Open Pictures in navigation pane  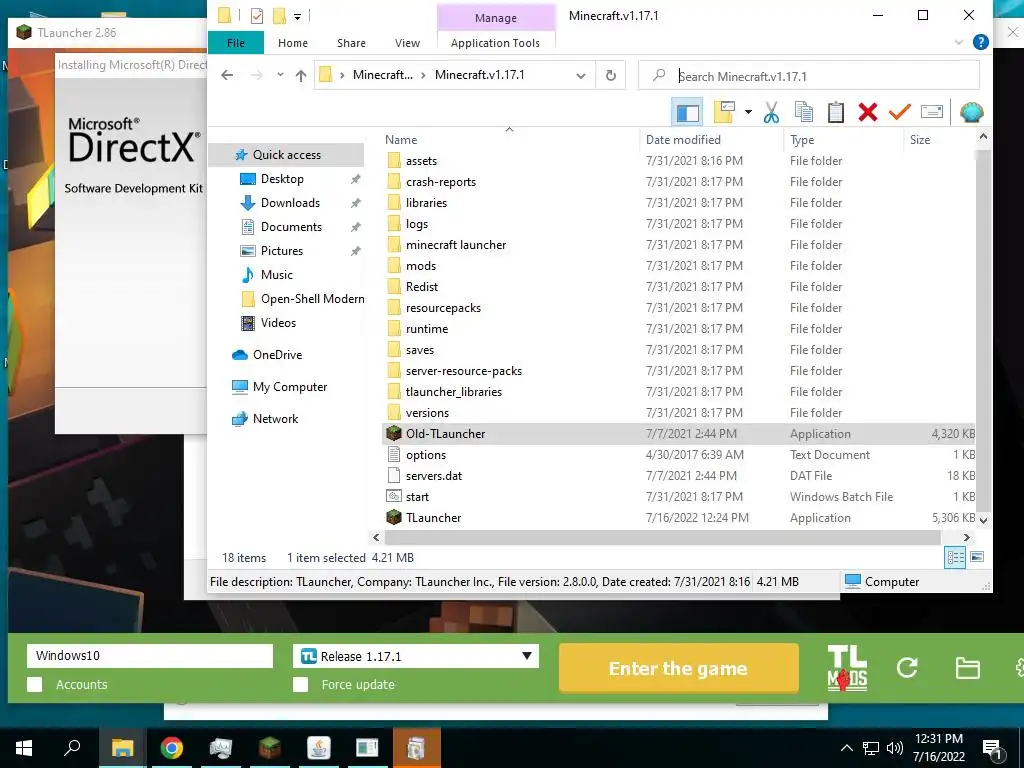[x=281, y=251]
